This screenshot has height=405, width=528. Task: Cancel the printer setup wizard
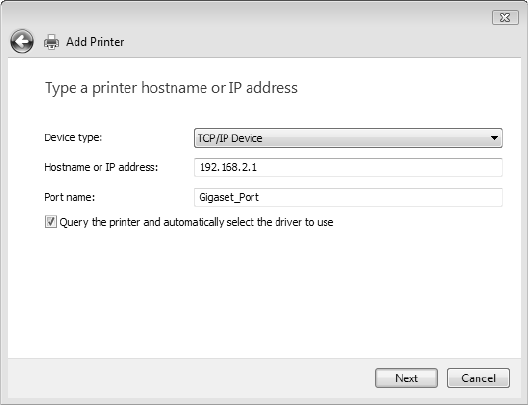[478, 378]
